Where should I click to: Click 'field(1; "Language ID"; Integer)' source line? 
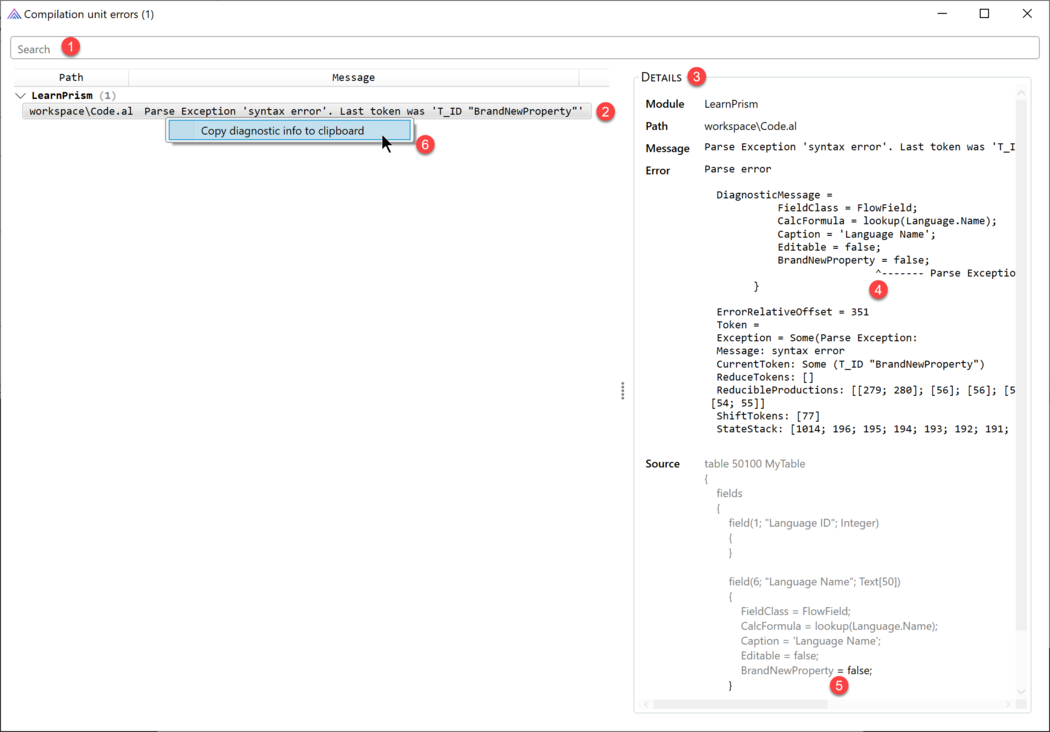coord(804,523)
